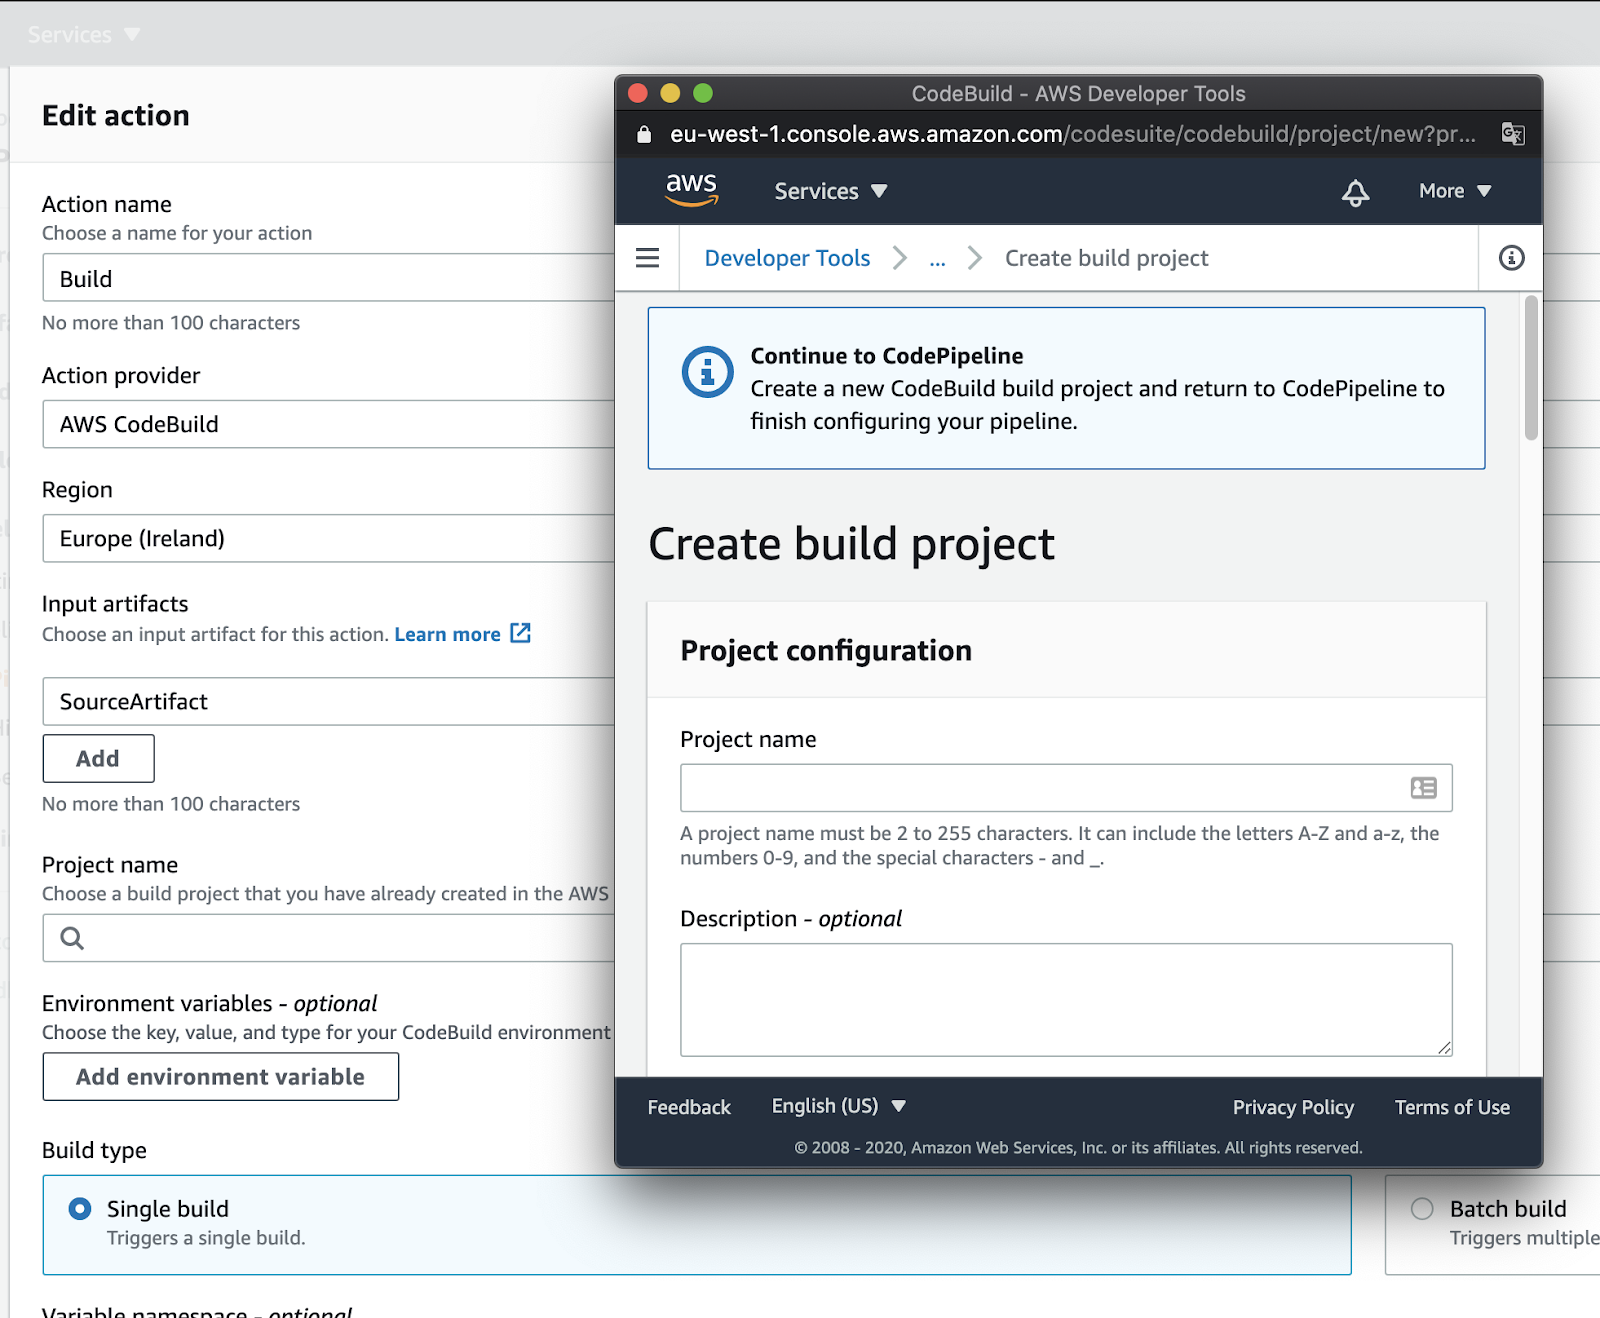This screenshot has width=1600, height=1318.
Task: Expand the collapsed breadcrumb ellipsis
Action: 937,259
